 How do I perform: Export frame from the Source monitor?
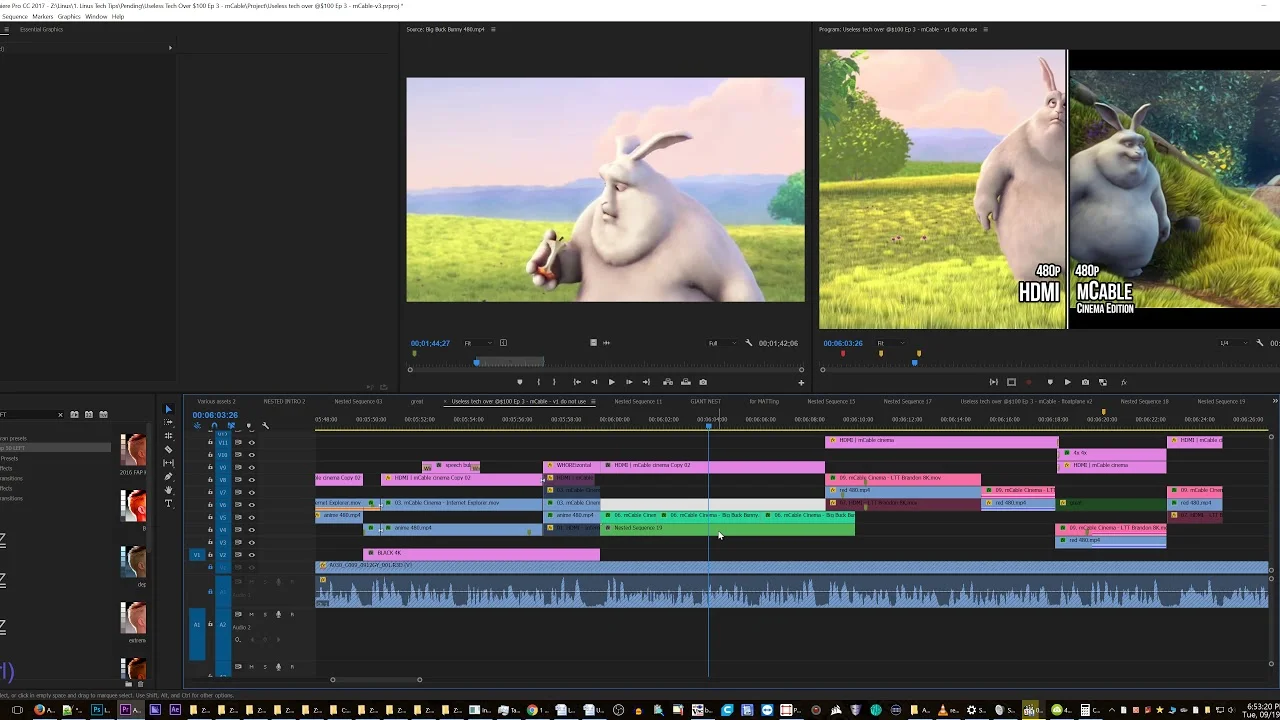click(703, 382)
